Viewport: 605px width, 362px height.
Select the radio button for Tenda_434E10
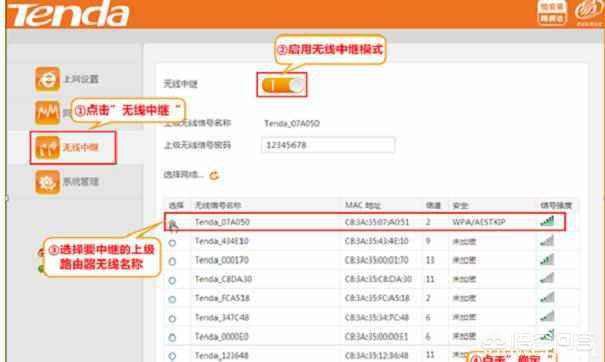172,243
